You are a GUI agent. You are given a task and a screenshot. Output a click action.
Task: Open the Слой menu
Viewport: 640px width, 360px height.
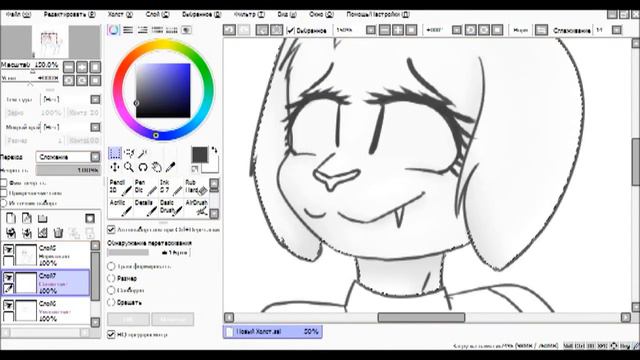(x=157, y=14)
